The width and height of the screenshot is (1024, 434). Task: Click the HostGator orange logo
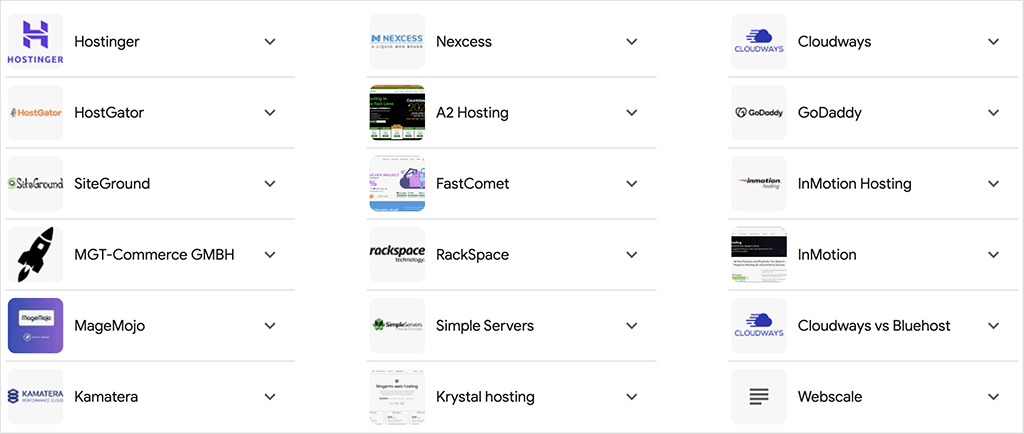click(35, 112)
